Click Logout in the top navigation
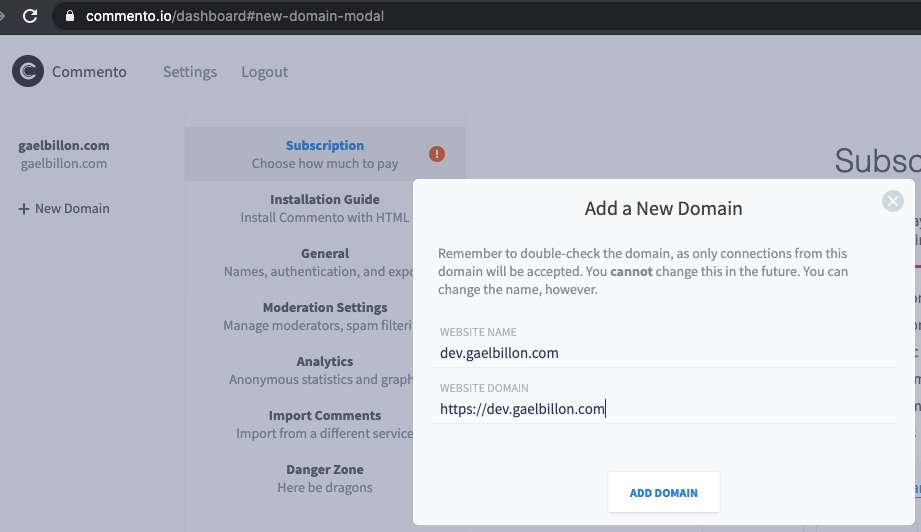Screen dimensions: 921x532 [x=264, y=72]
